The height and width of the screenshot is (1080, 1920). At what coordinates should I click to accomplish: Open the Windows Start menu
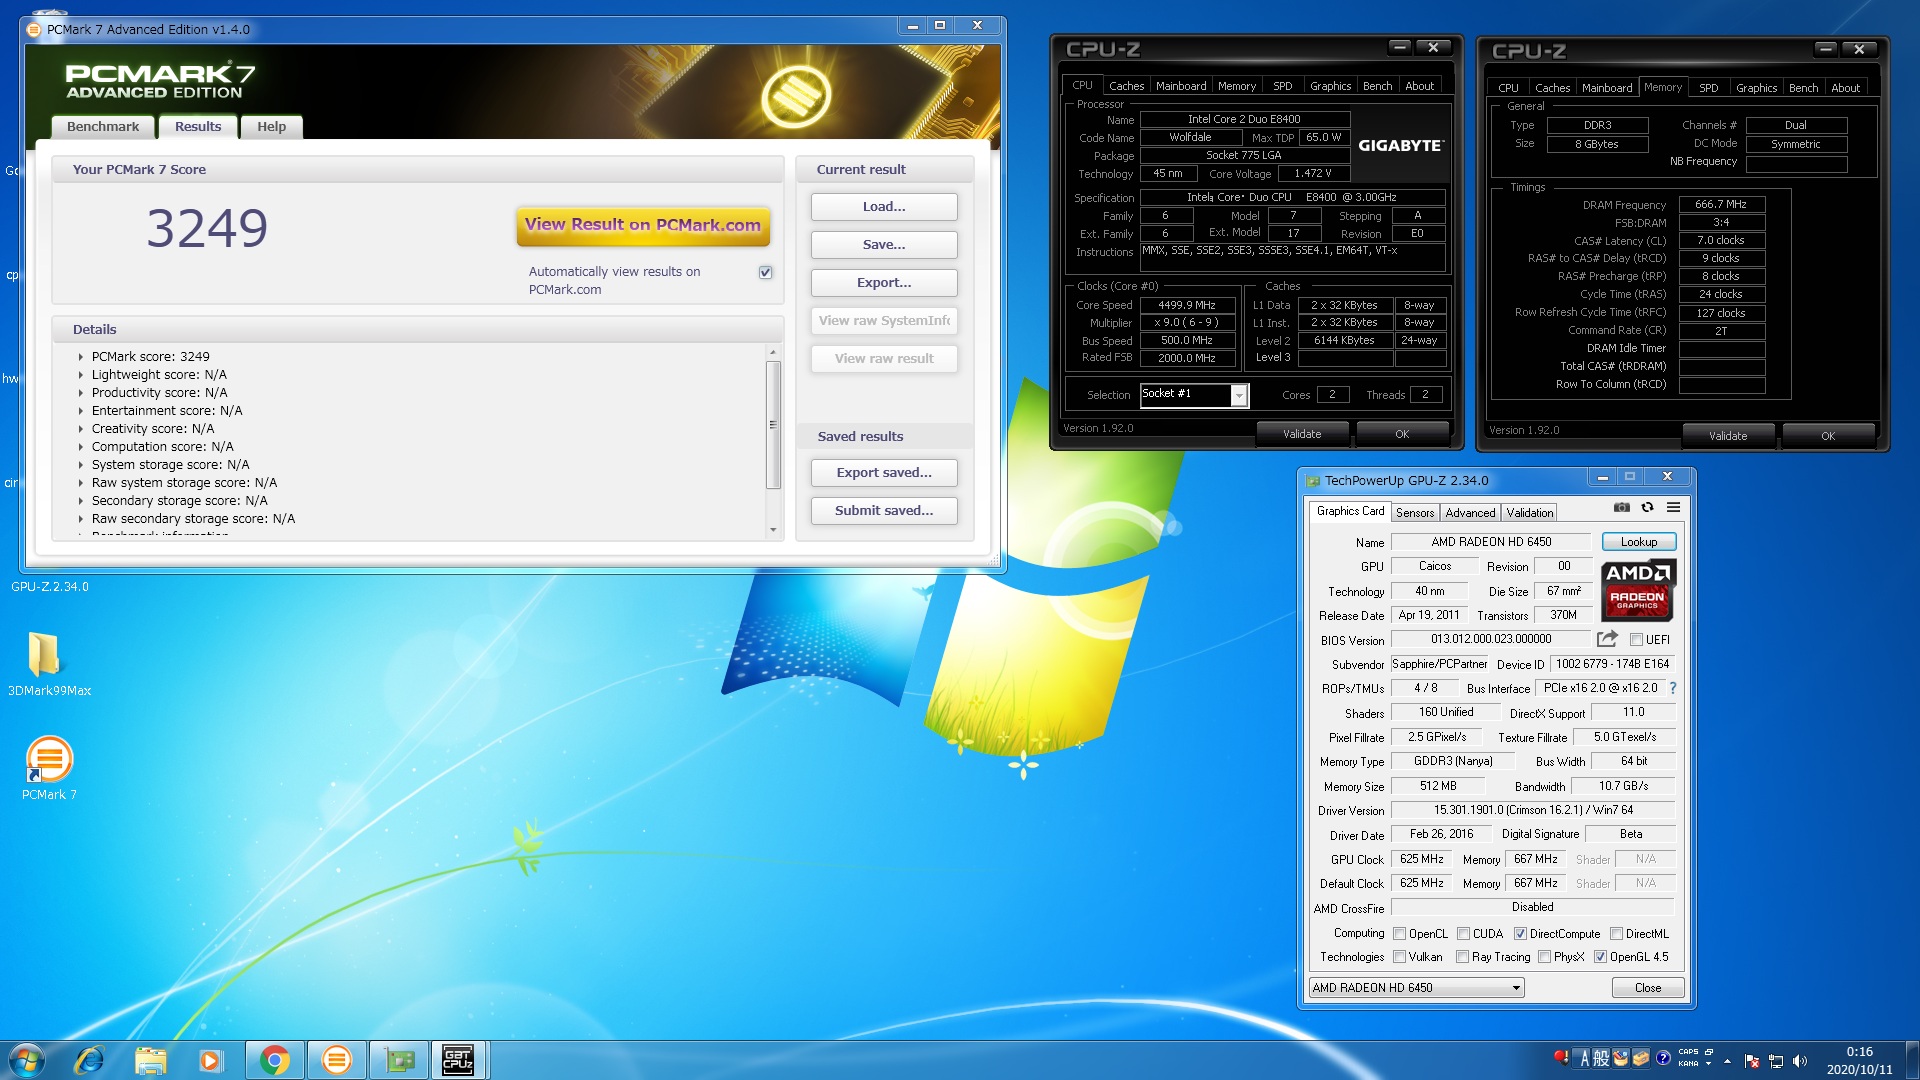click(x=26, y=1060)
